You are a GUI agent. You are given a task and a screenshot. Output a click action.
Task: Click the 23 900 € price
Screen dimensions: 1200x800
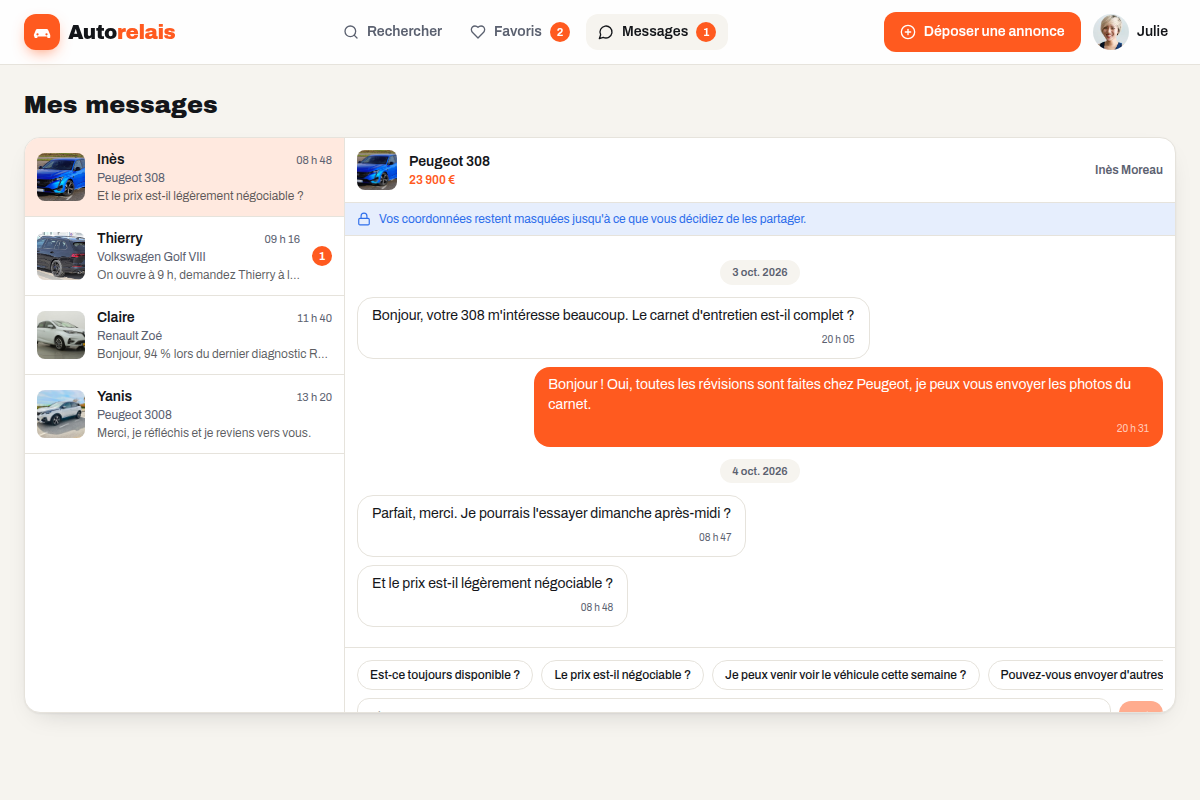432,180
